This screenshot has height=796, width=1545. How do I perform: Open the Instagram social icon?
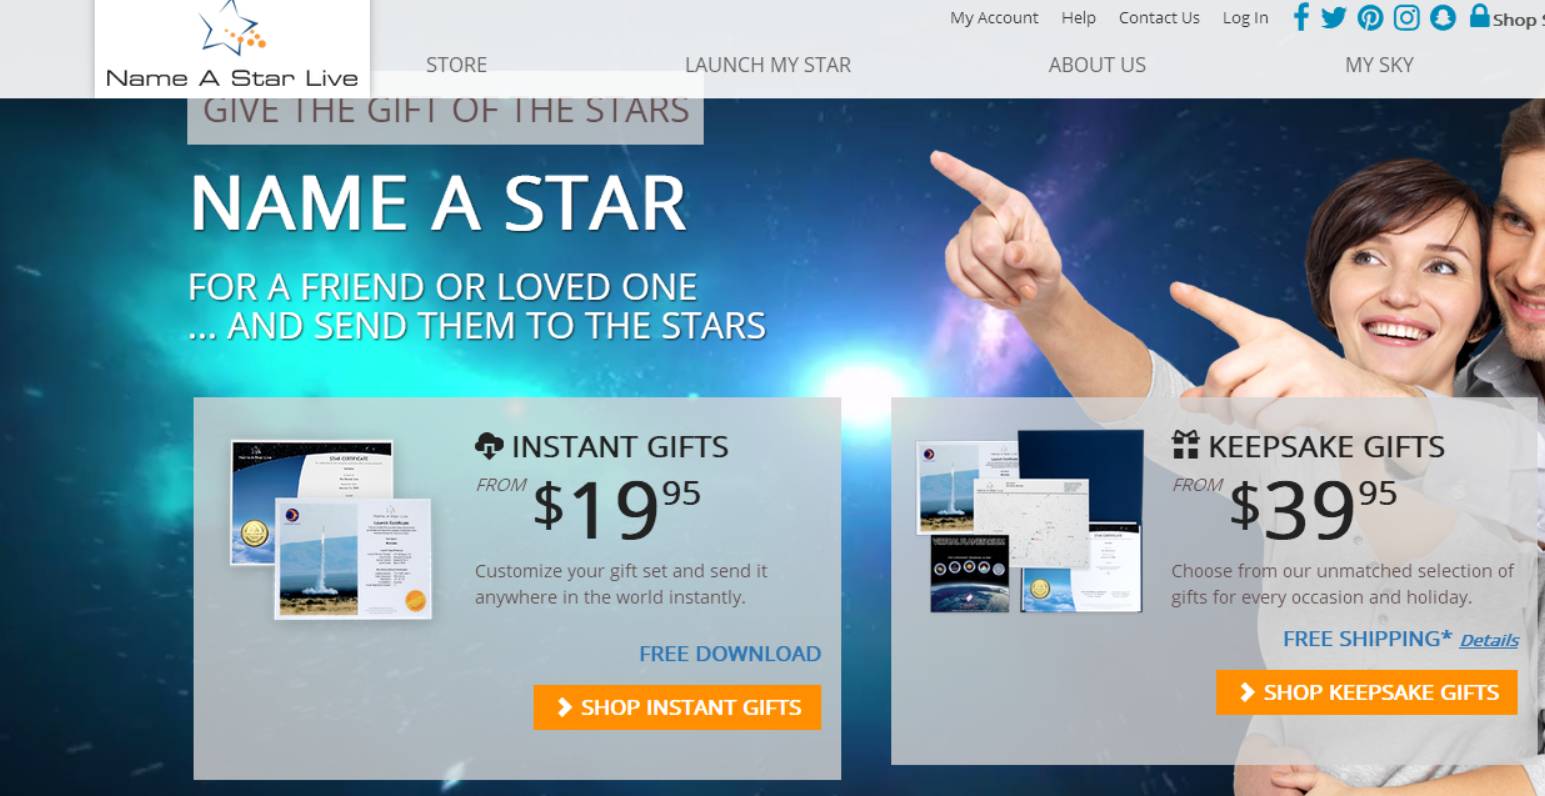coord(1407,18)
